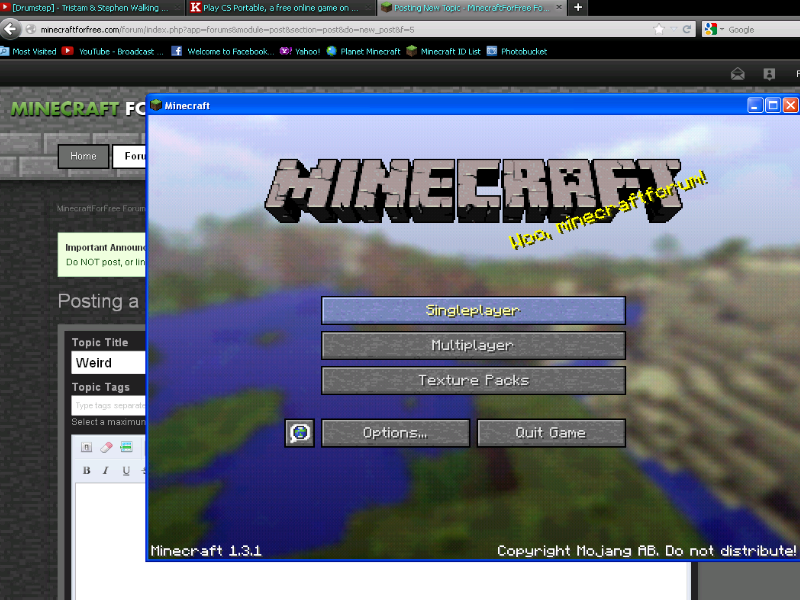Open the Google search engine dropdown
Screen dimensions: 800x600
click(x=713, y=29)
